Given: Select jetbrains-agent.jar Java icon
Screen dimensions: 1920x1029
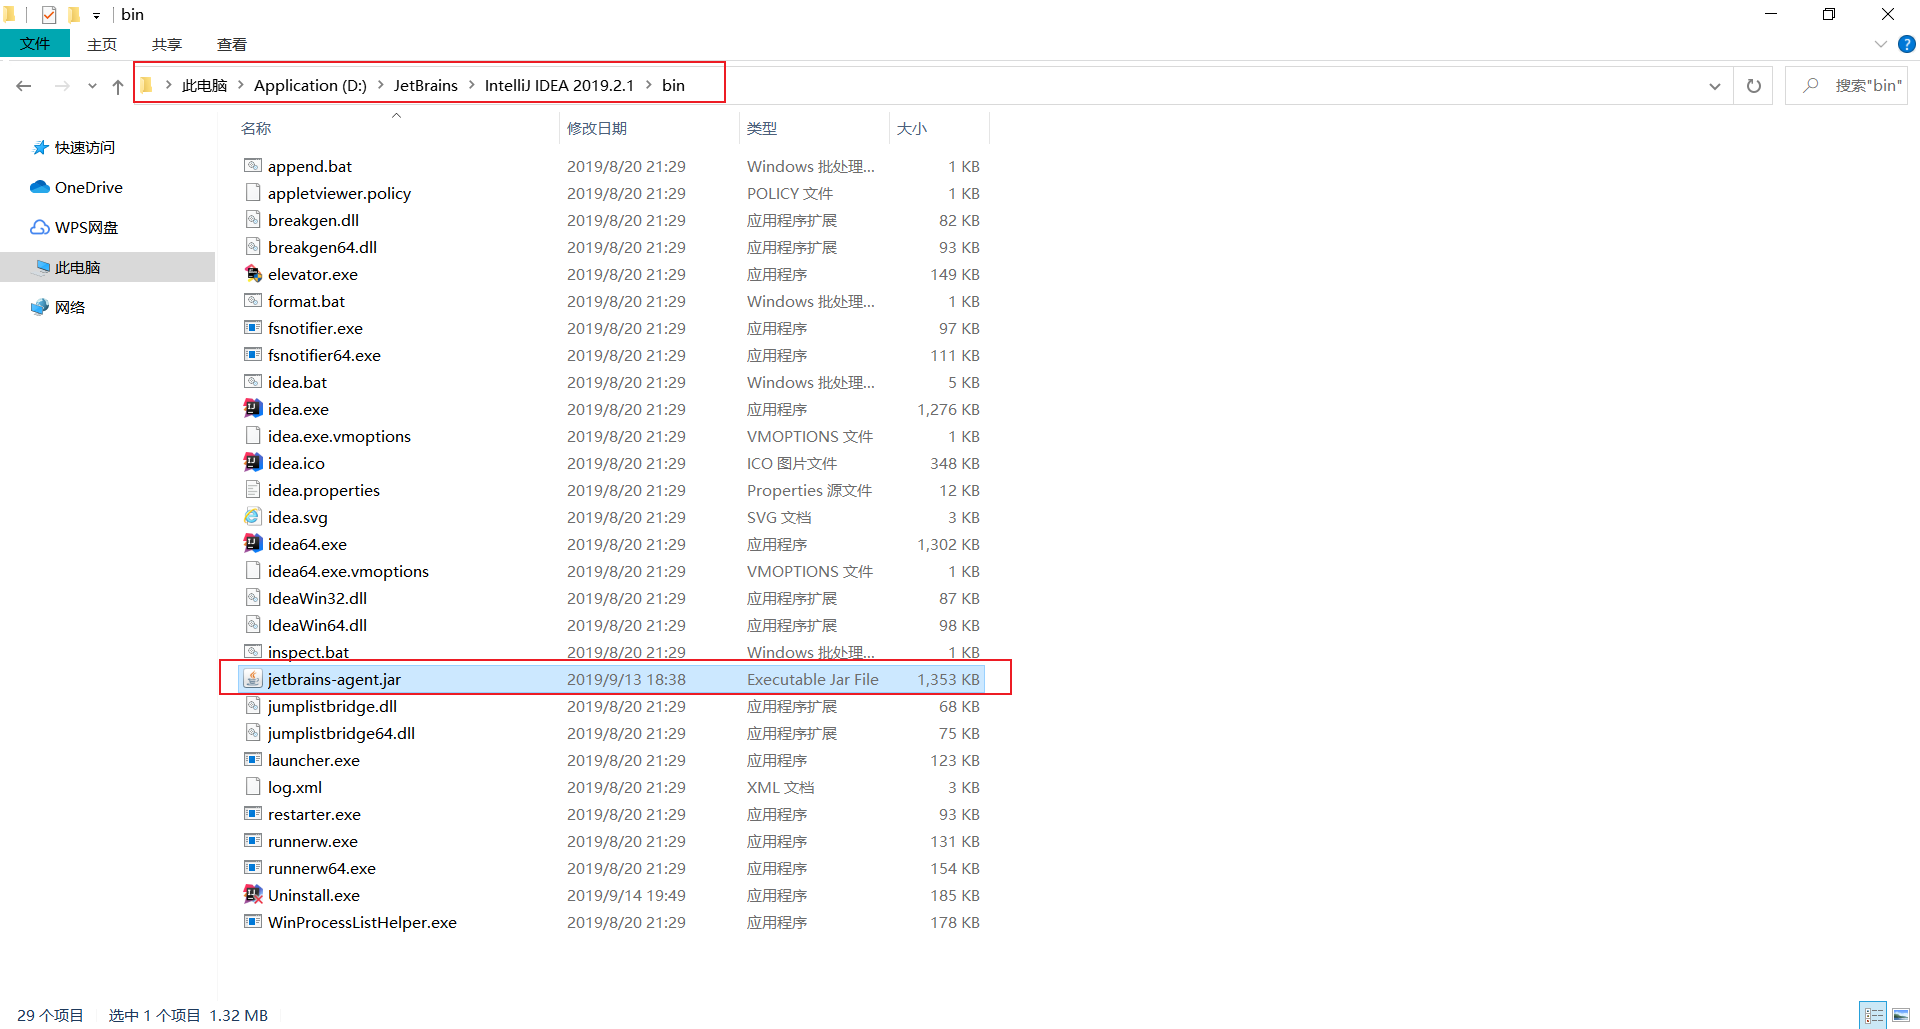Looking at the screenshot, I should pos(253,678).
